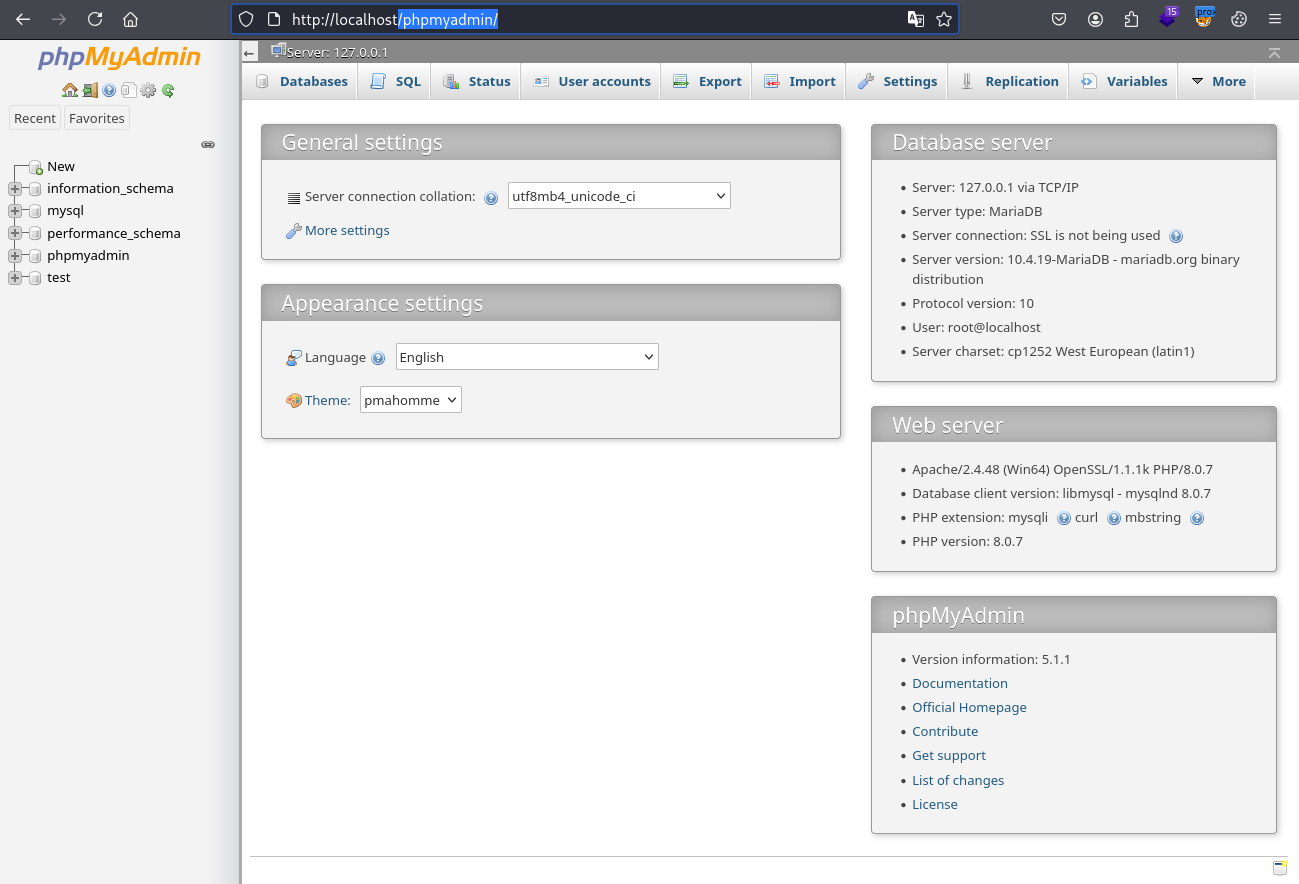
Task: Expand the phpmyadmin database tree node
Action: point(14,256)
